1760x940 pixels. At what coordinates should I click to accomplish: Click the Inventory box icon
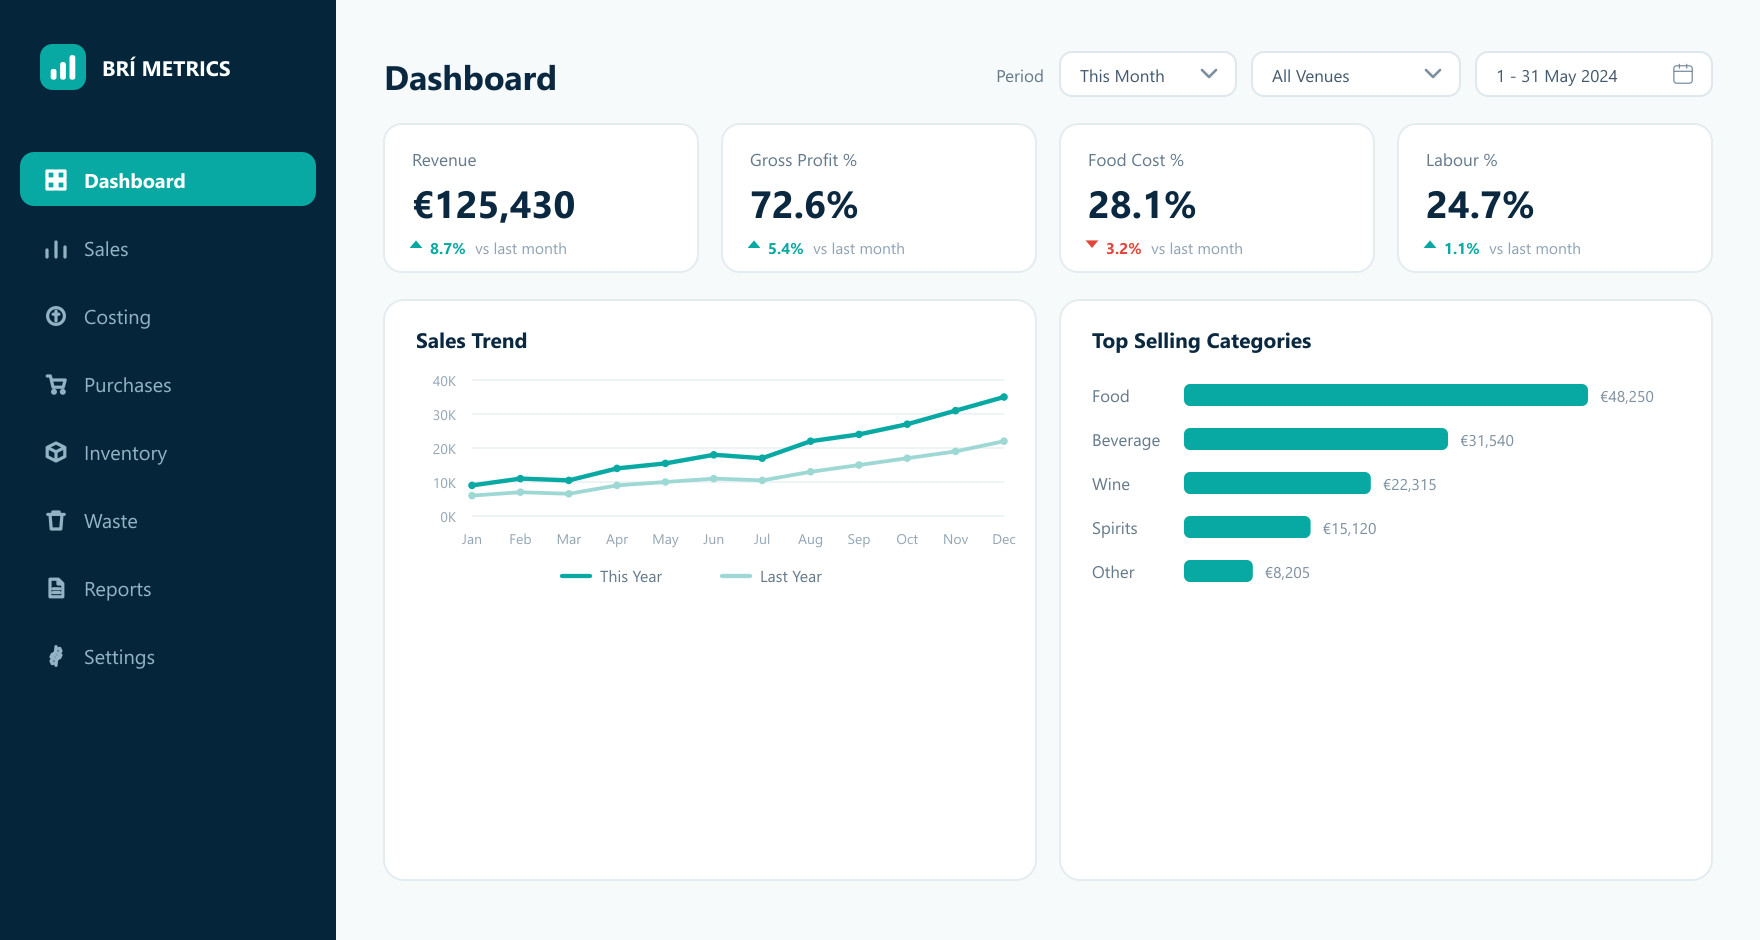tap(56, 452)
